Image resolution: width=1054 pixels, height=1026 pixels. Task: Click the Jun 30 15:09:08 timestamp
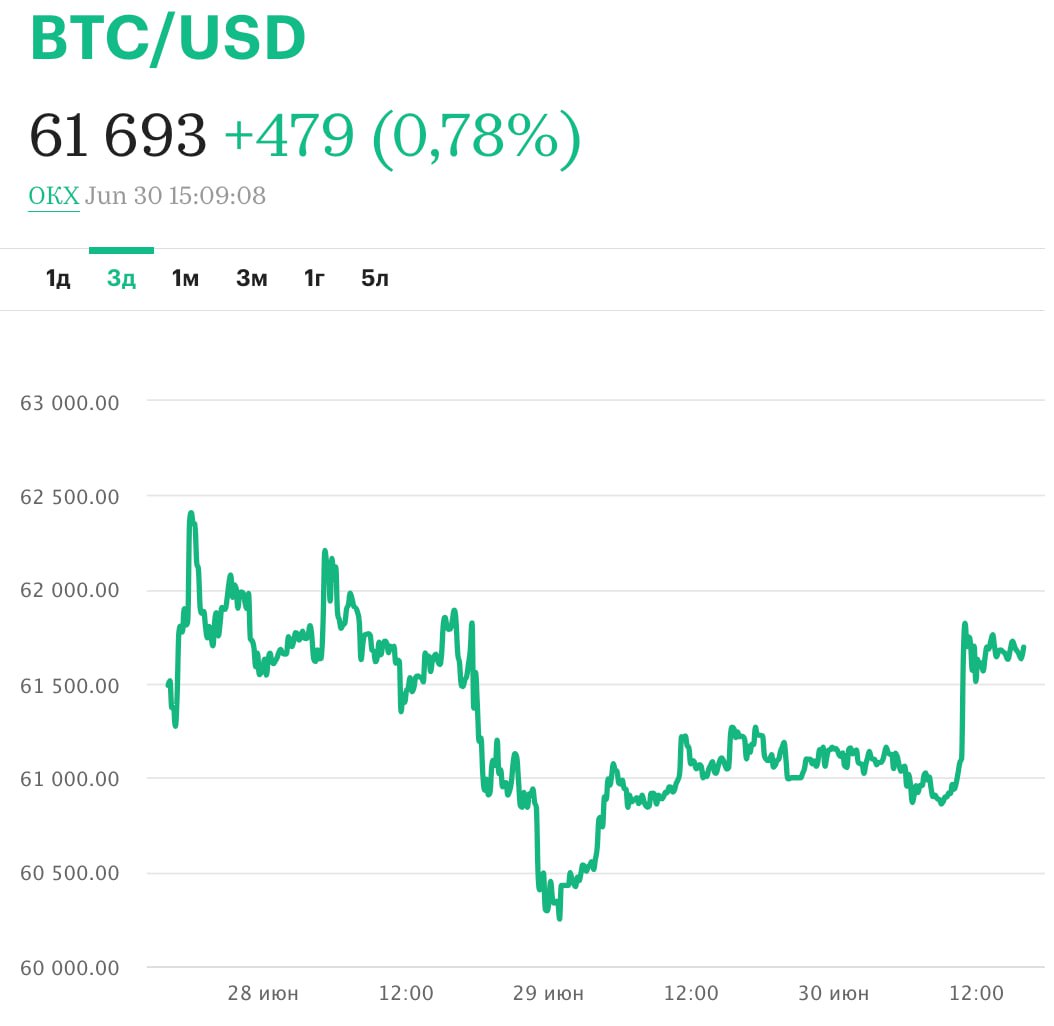(x=176, y=196)
